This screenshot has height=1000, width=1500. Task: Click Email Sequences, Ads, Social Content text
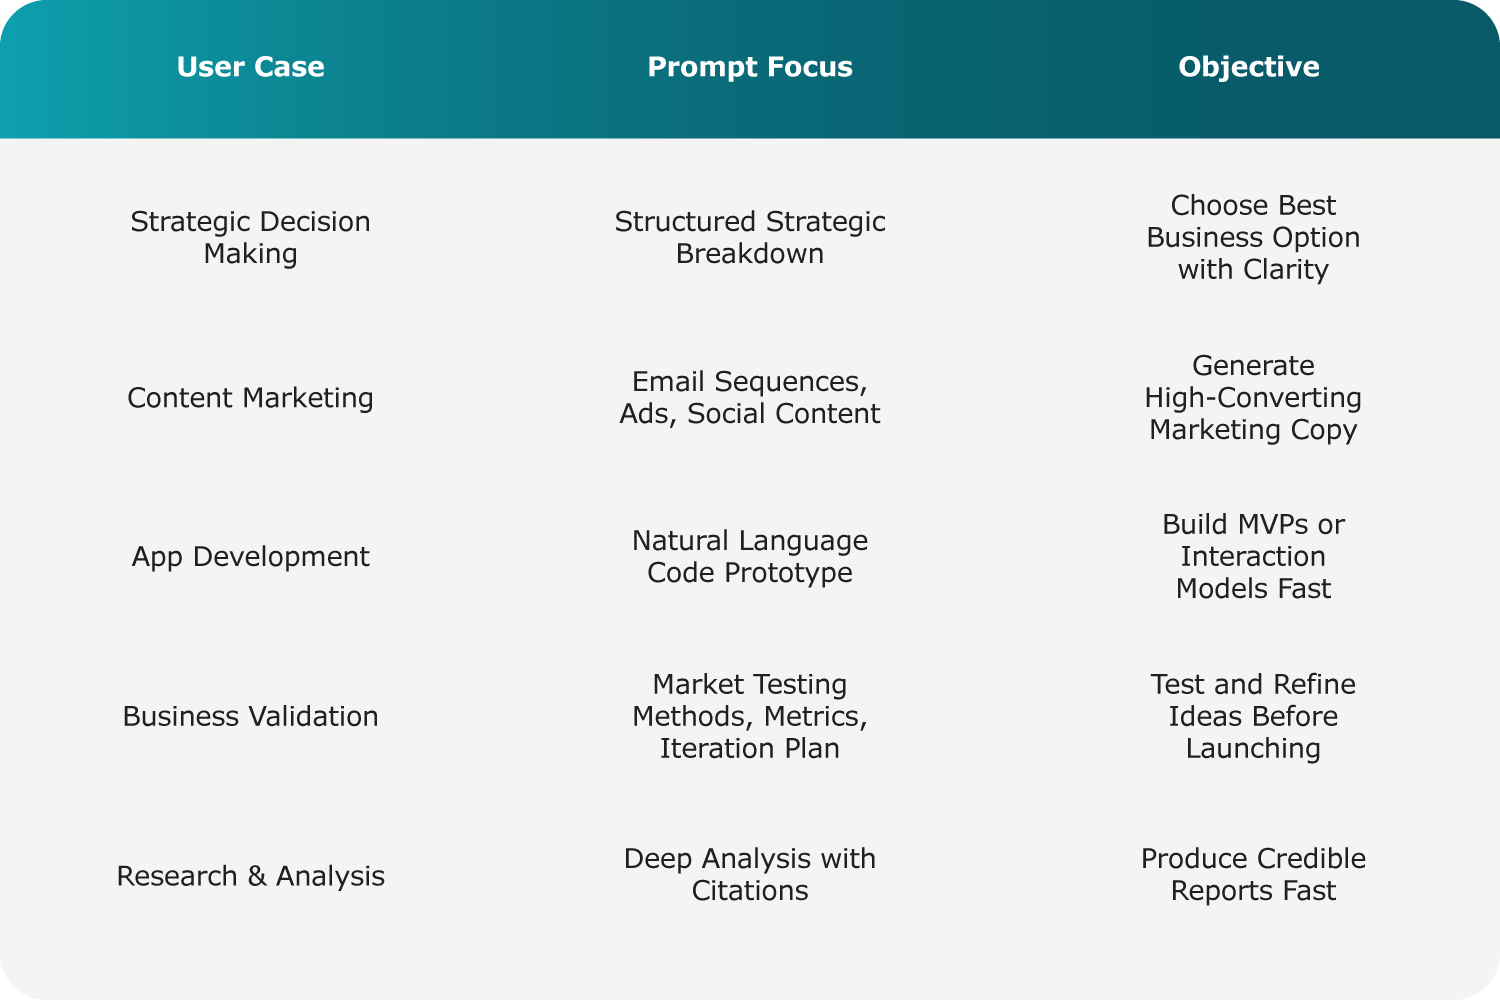pyautogui.click(x=750, y=397)
